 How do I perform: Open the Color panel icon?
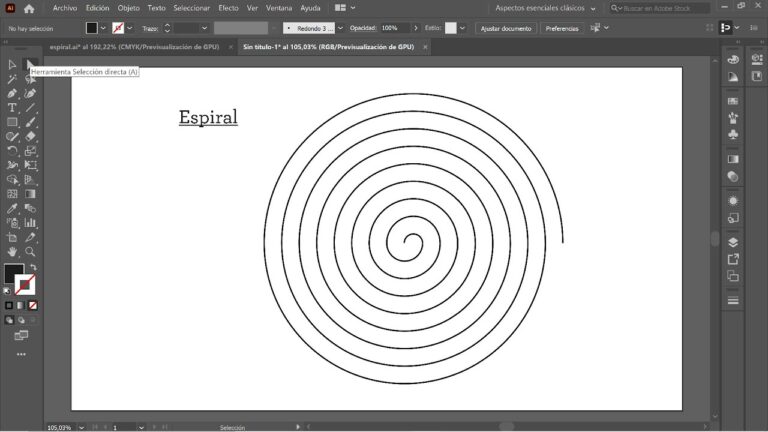(x=733, y=59)
